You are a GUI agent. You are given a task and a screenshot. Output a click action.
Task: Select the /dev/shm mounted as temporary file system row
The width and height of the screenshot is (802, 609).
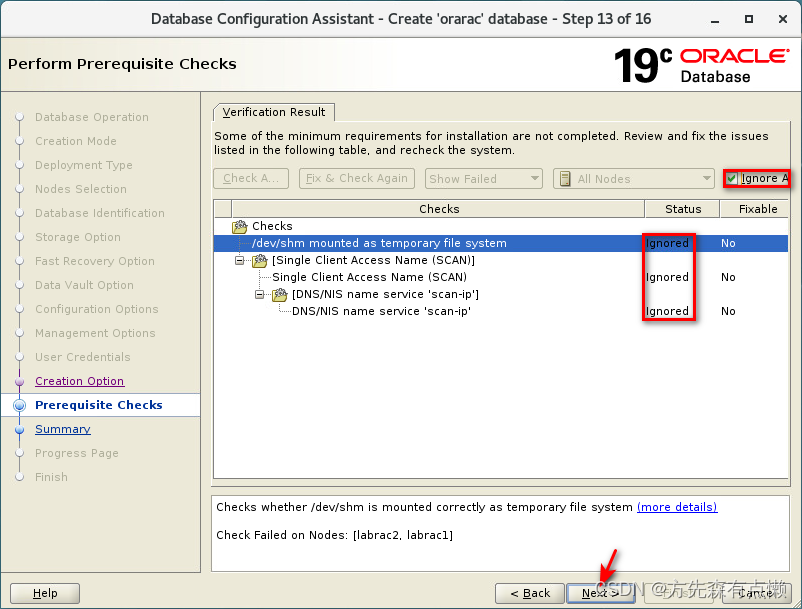click(501, 243)
